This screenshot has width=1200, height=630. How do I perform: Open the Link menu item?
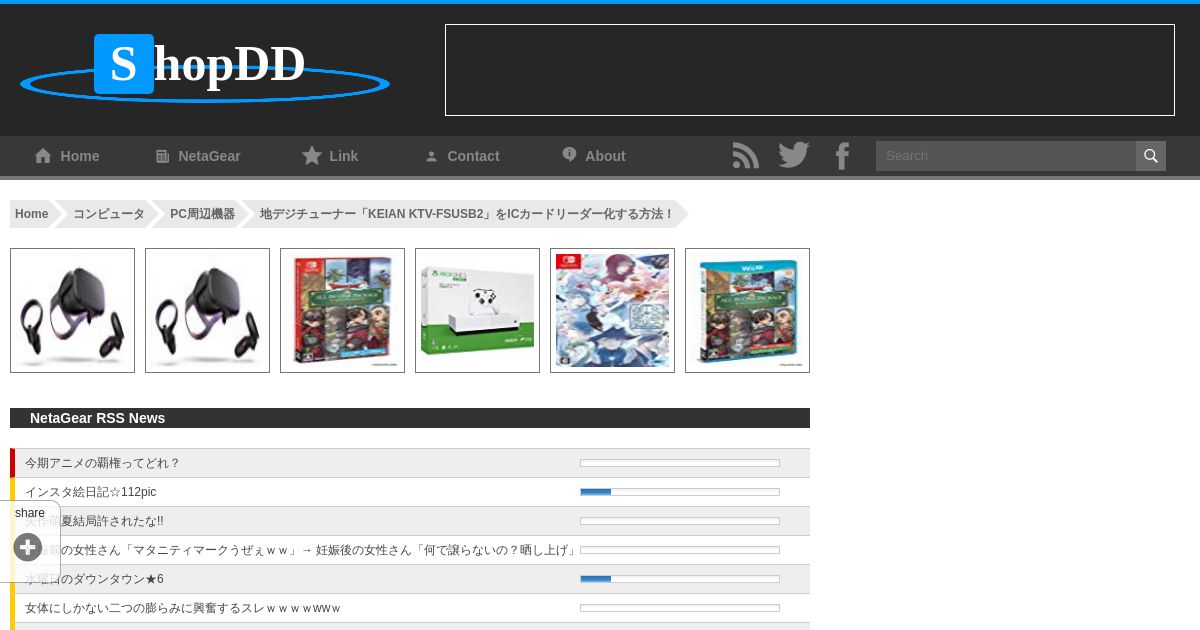(330, 156)
